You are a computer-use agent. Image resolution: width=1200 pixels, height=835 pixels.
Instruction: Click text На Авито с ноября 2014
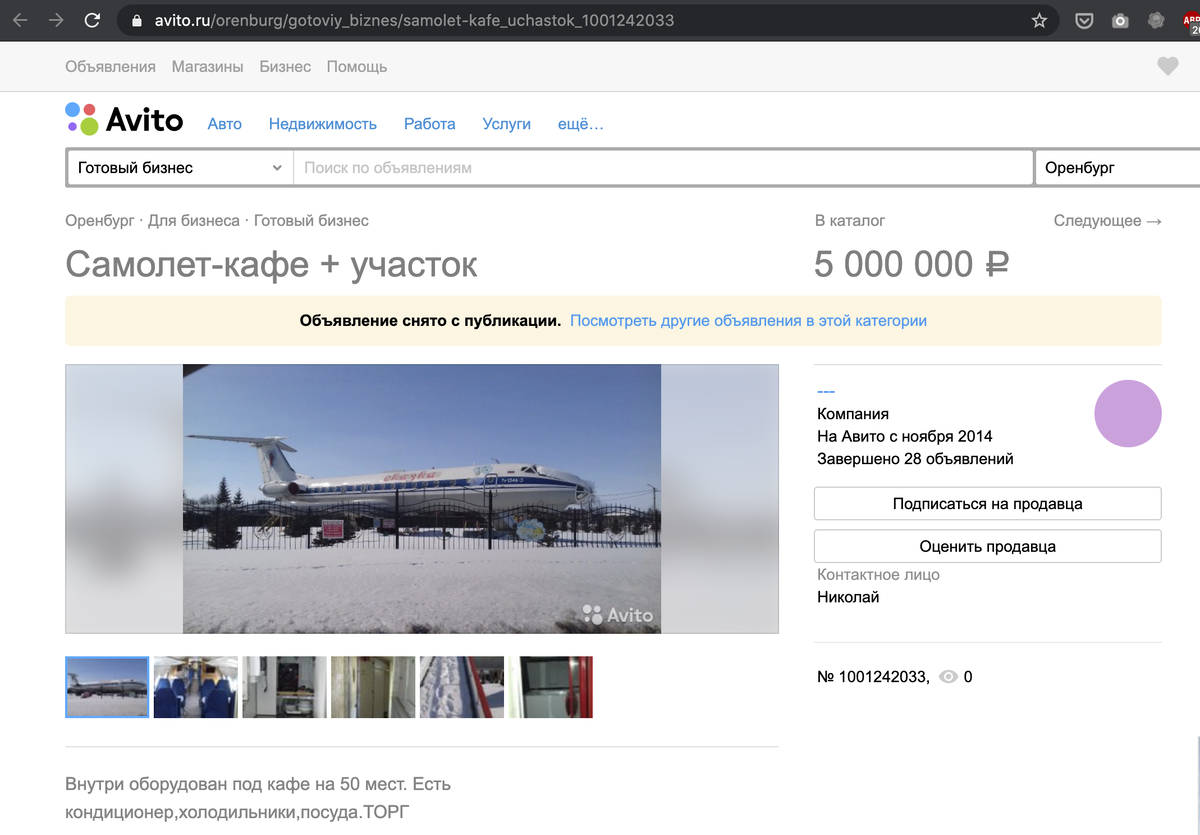click(x=905, y=436)
